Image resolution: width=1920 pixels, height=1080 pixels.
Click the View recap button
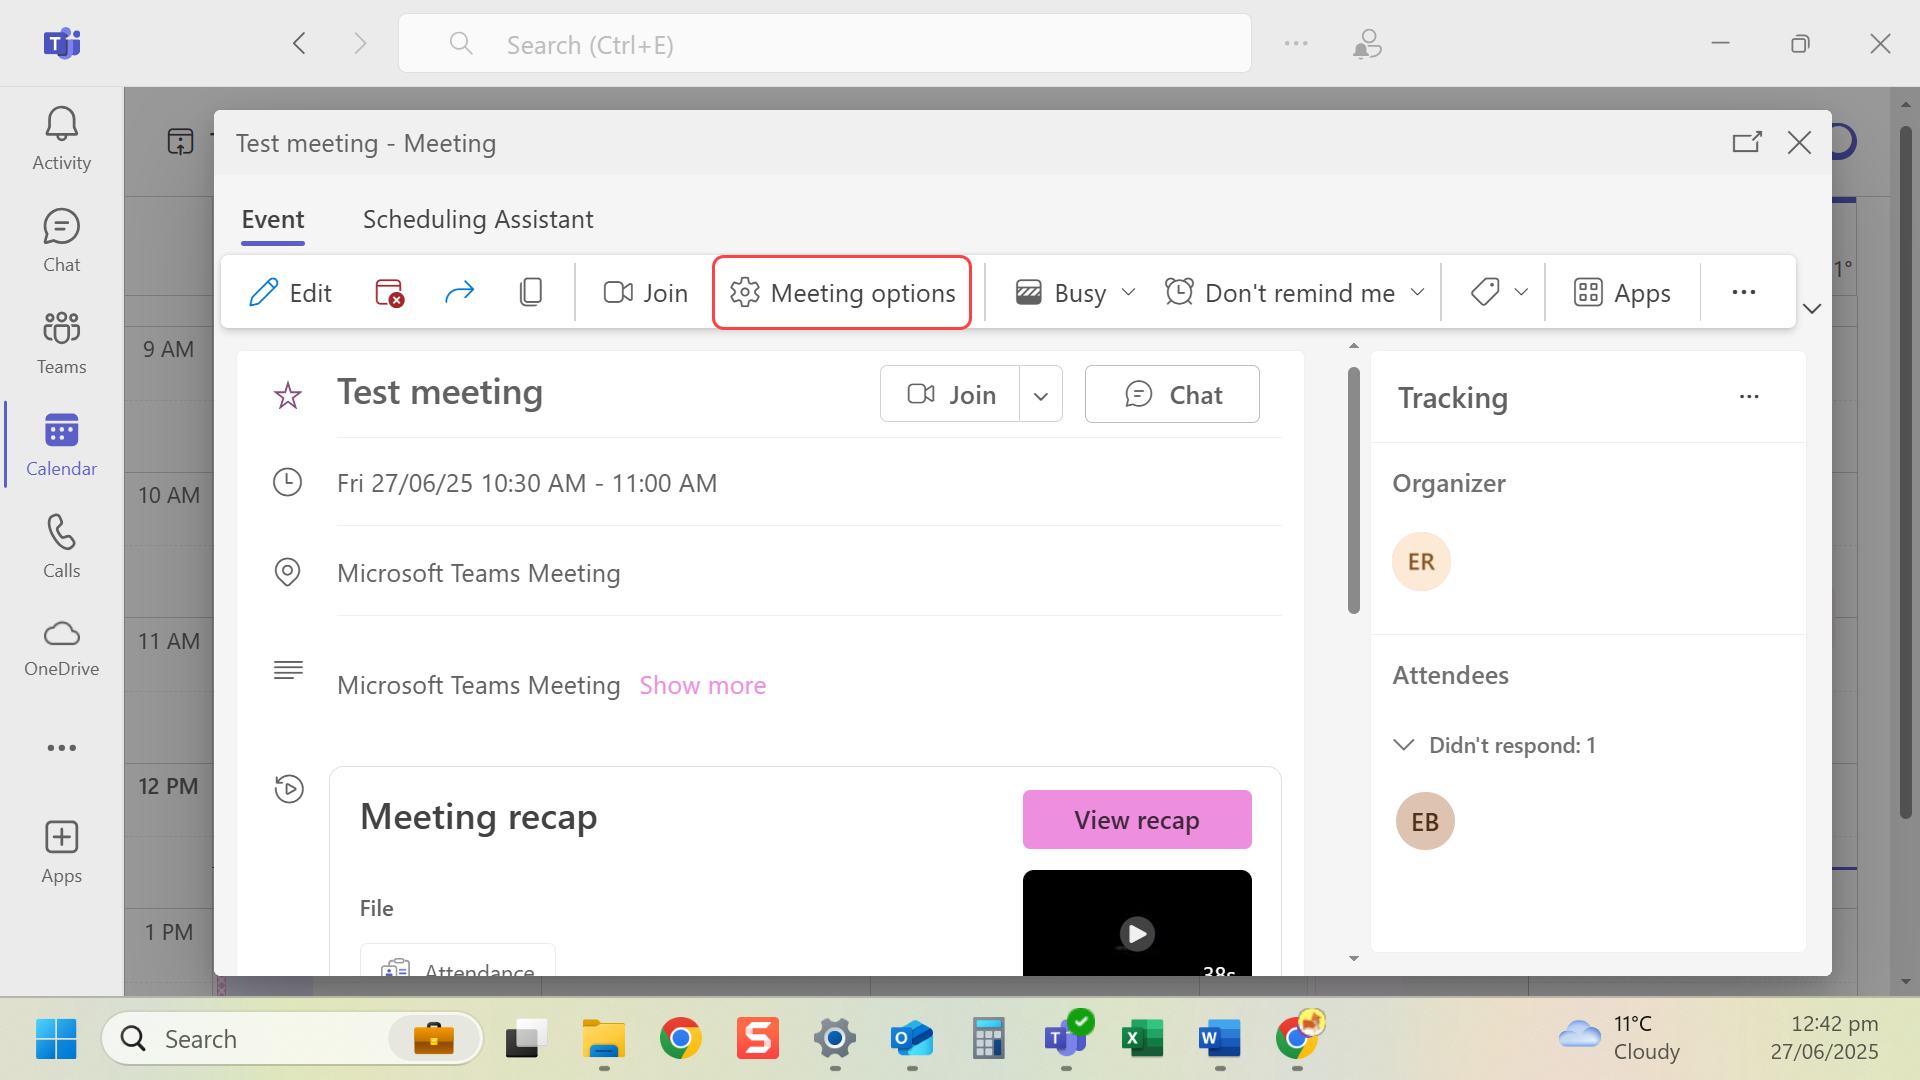pos(1137,820)
